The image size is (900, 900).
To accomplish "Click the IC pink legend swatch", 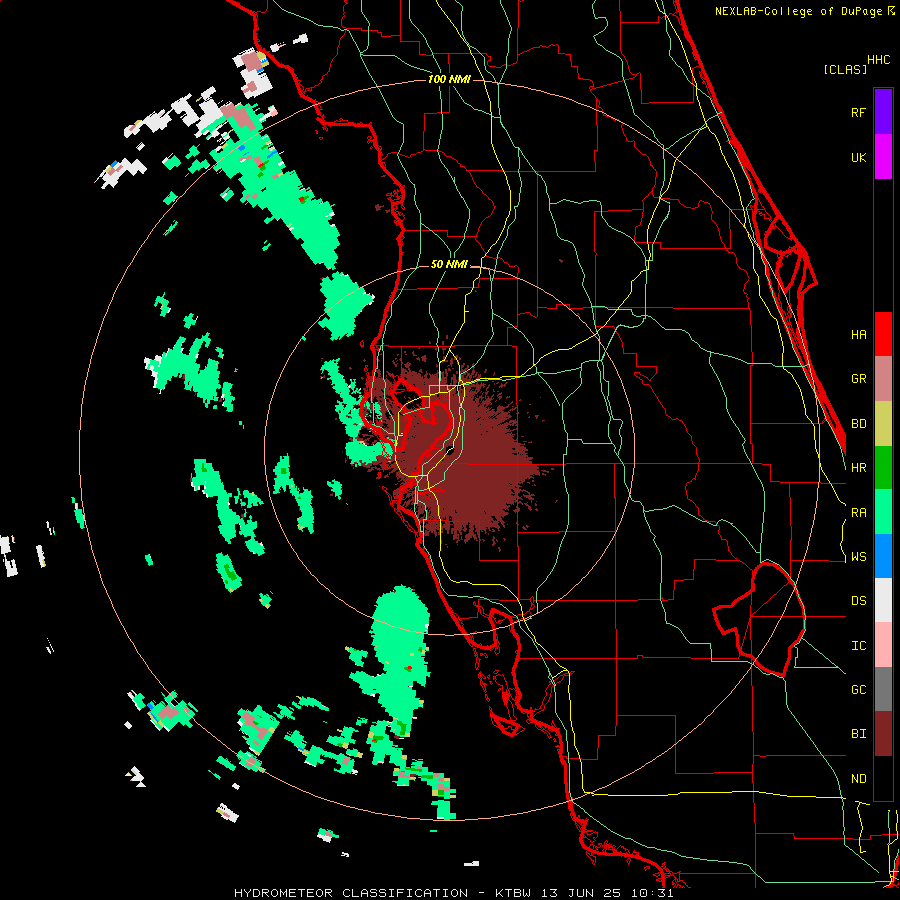I will (x=883, y=645).
